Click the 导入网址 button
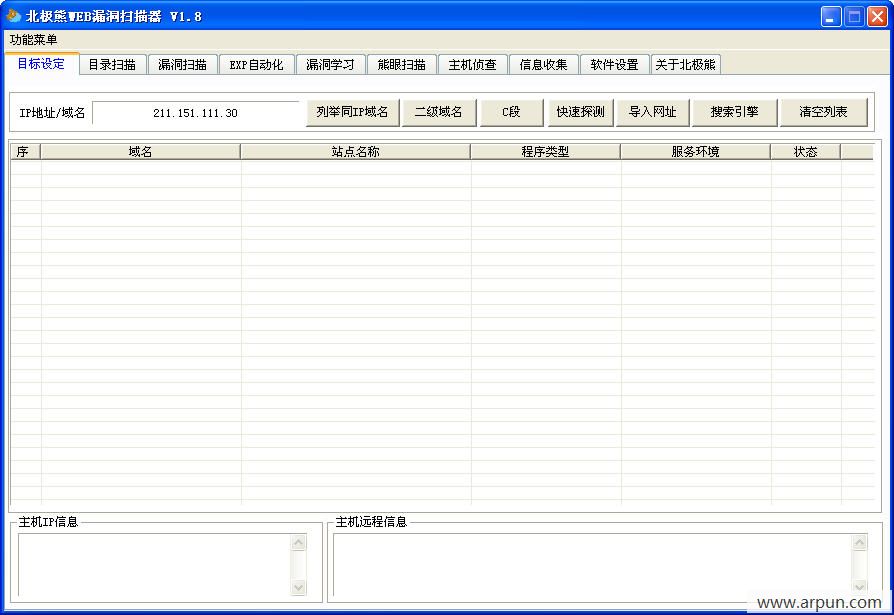894x615 pixels. pos(653,112)
